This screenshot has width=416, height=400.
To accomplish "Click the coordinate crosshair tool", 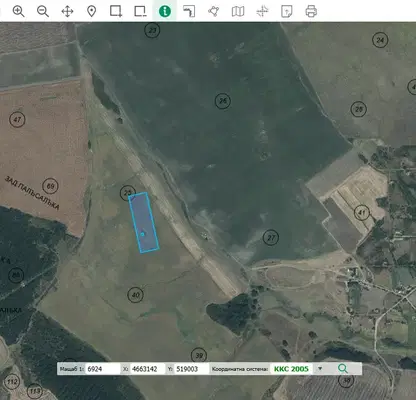I will point(262,12).
